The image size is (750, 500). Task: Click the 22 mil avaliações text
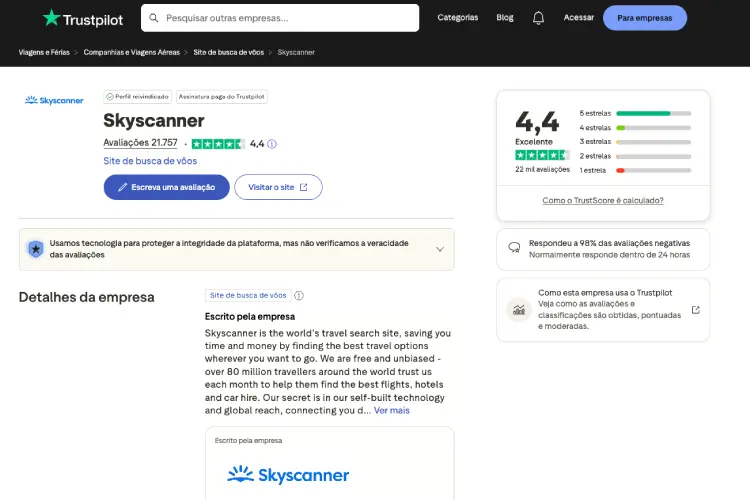point(542,169)
